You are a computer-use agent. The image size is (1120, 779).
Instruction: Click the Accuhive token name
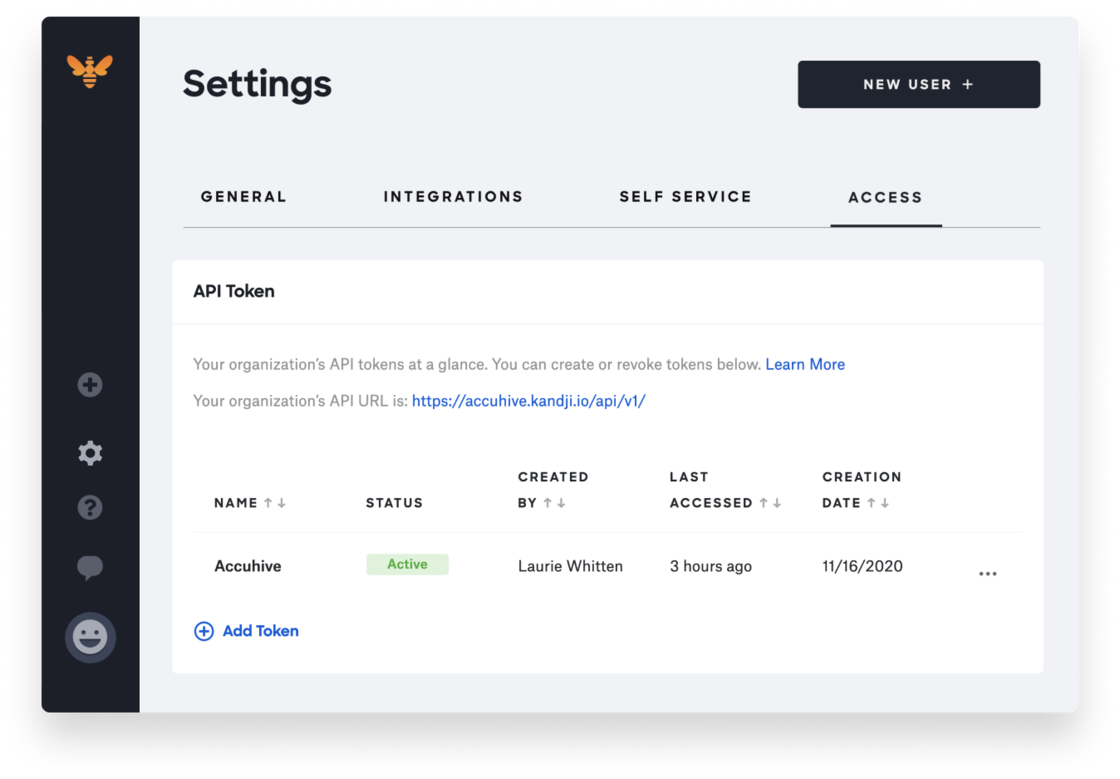[248, 566]
